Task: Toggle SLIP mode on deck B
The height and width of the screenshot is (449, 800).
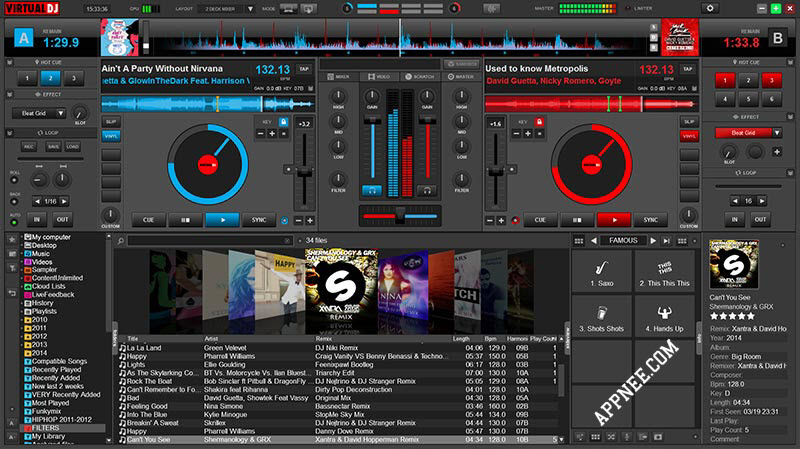Action: [x=689, y=122]
